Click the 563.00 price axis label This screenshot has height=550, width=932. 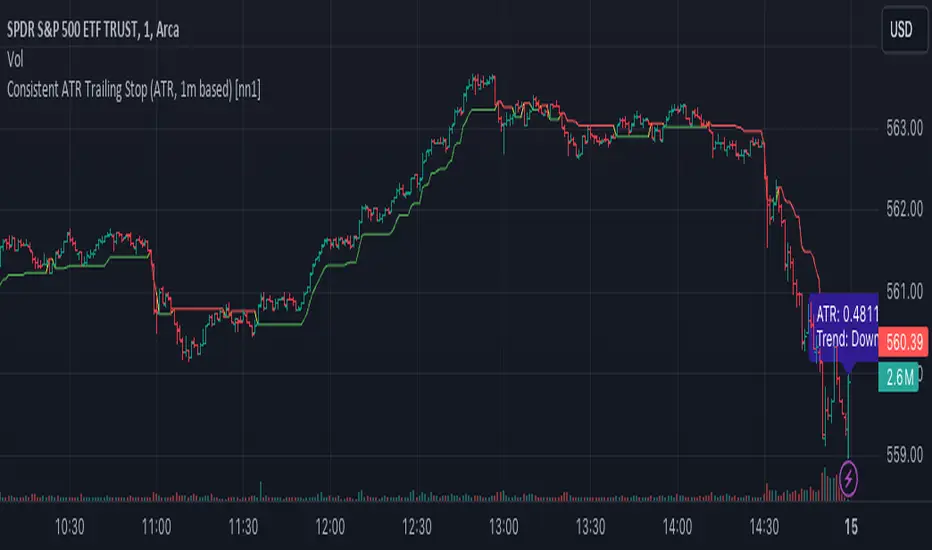904,128
